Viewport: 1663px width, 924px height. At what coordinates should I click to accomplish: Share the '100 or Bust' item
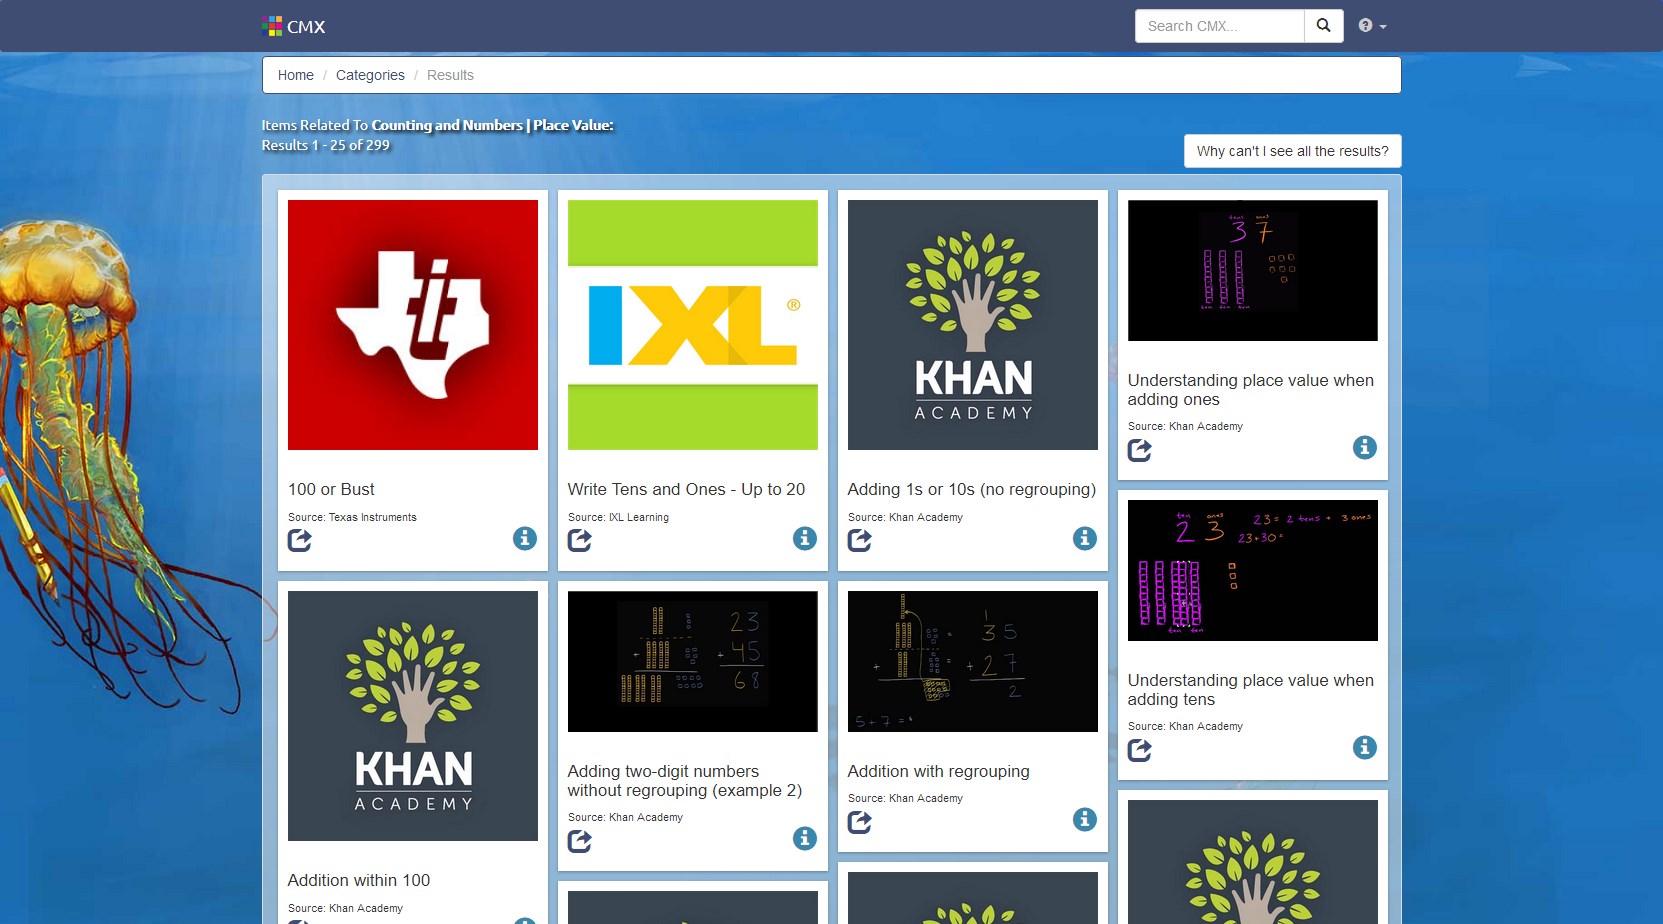(300, 540)
